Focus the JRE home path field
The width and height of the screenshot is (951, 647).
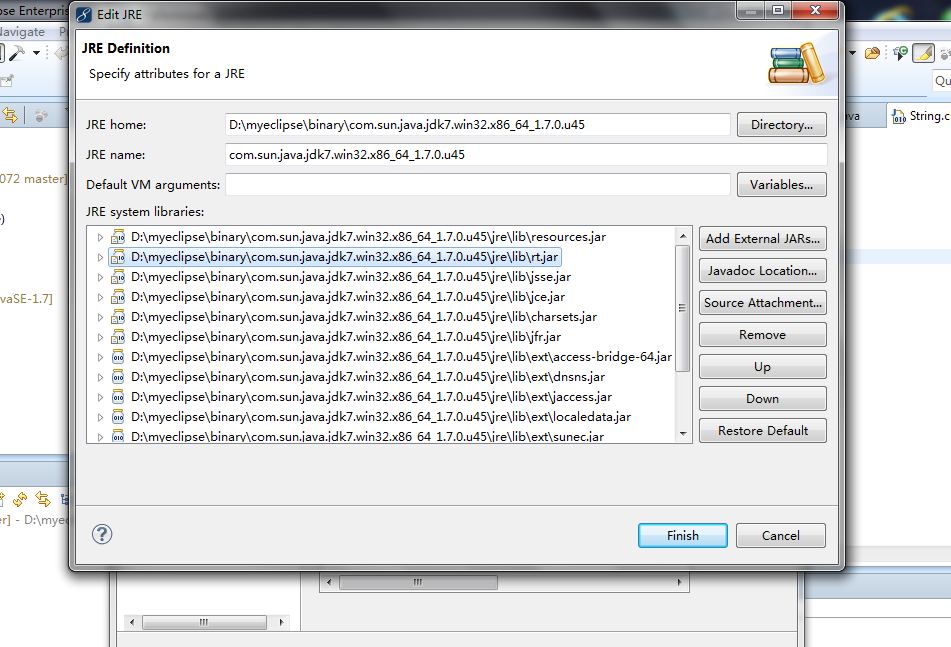pos(477,124)
